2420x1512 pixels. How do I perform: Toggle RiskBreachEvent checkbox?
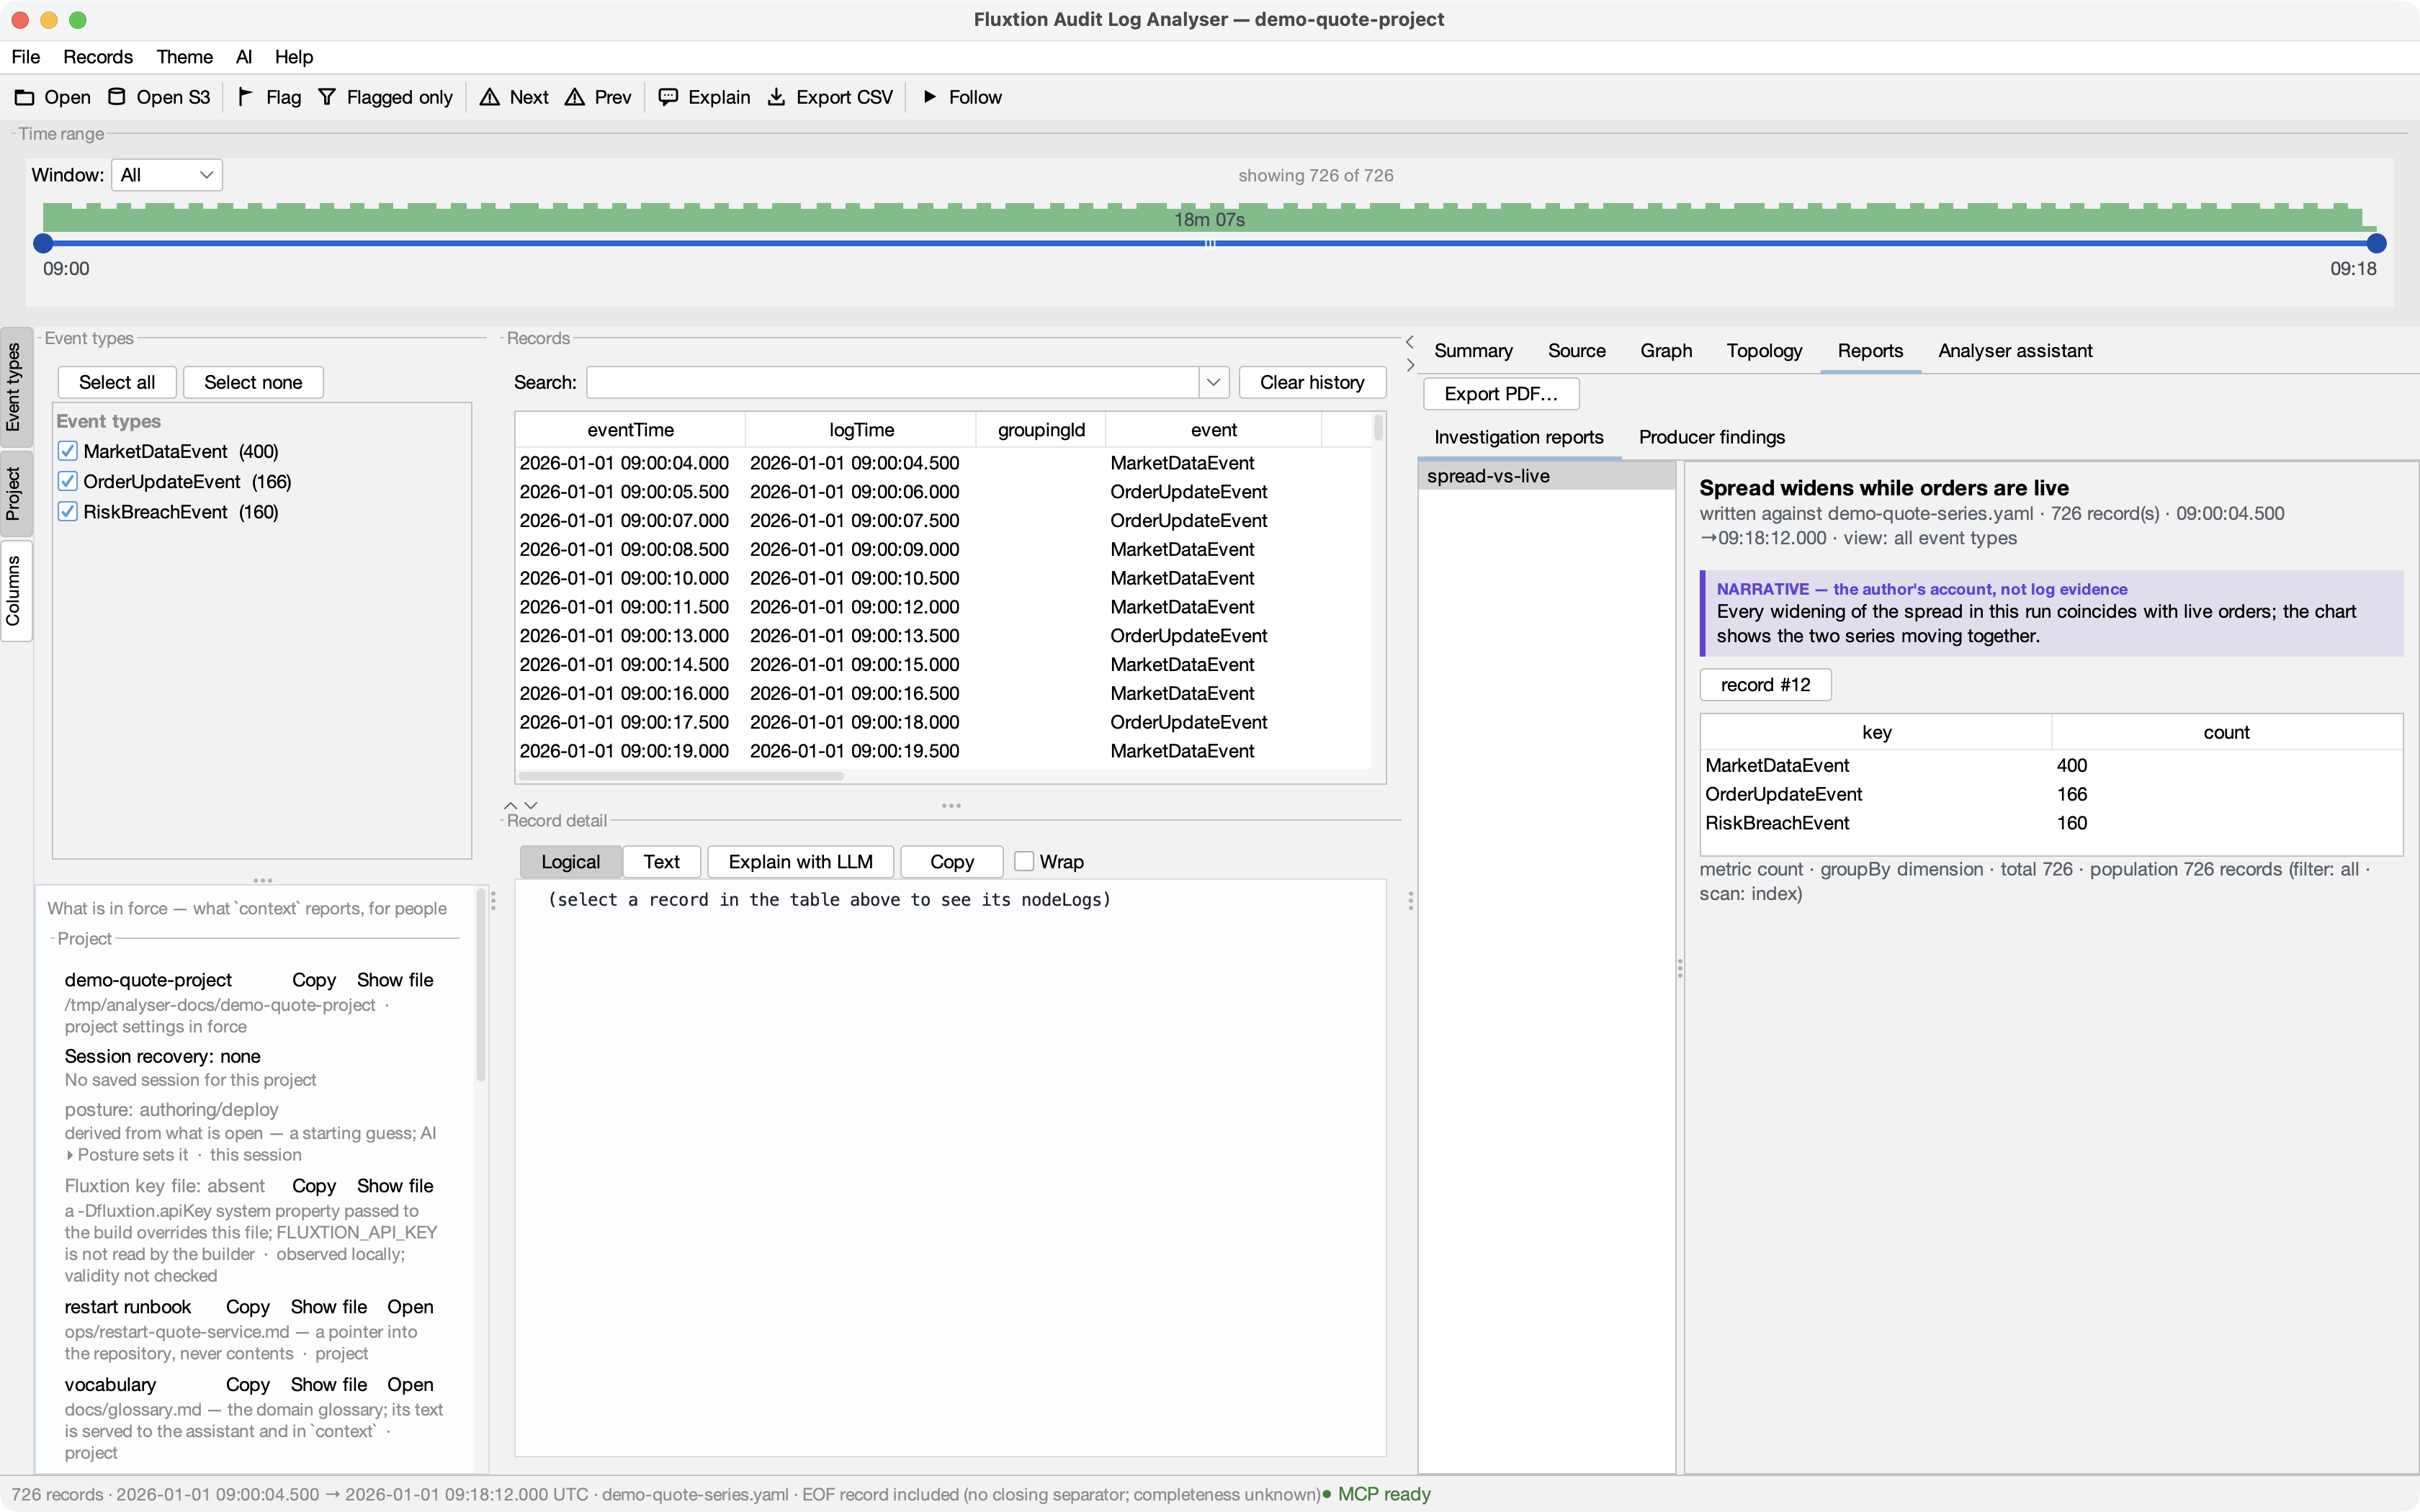pos(68,512)
